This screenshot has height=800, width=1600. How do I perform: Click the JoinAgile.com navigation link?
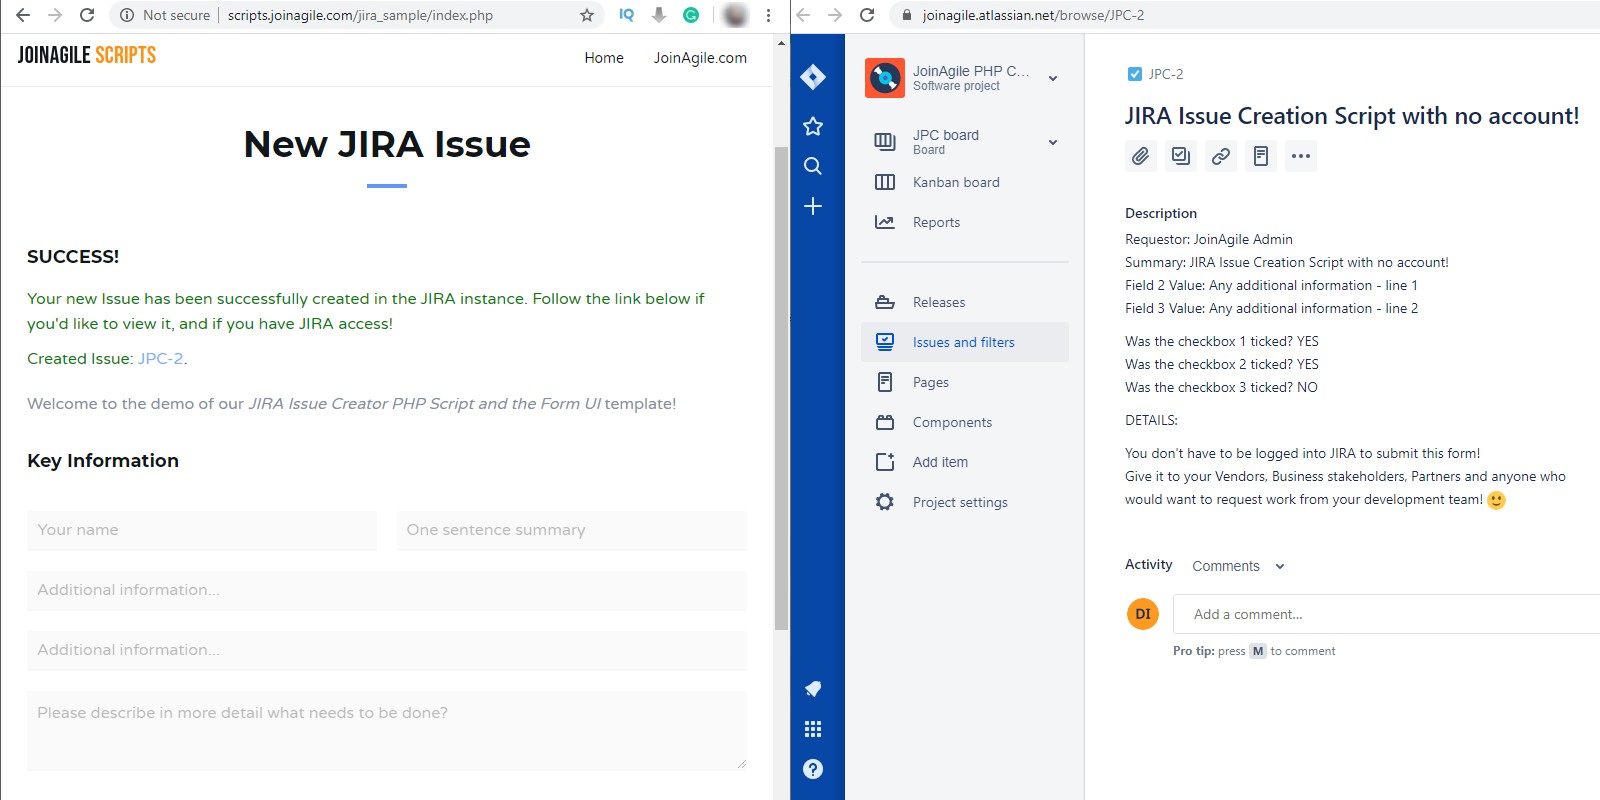[x=700, y=58]
